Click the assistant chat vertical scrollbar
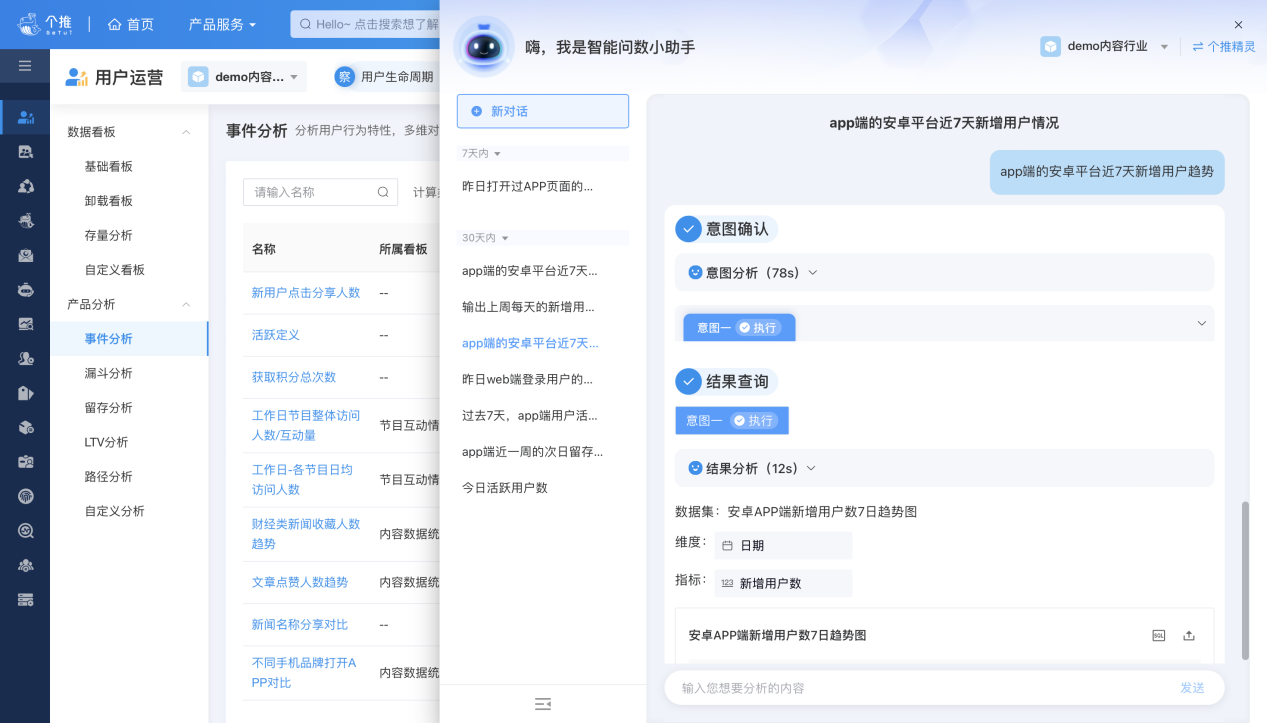1267x723 pixels. 1245,581
